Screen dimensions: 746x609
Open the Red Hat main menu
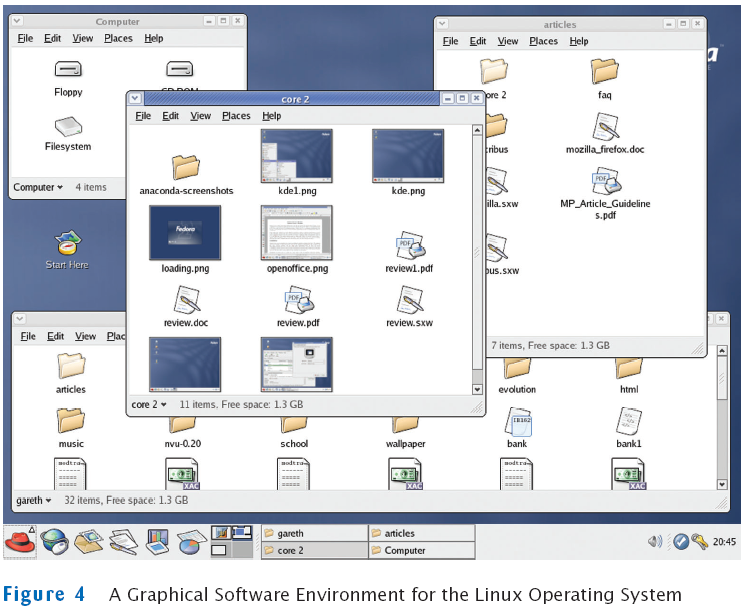[x=20, y=541]
